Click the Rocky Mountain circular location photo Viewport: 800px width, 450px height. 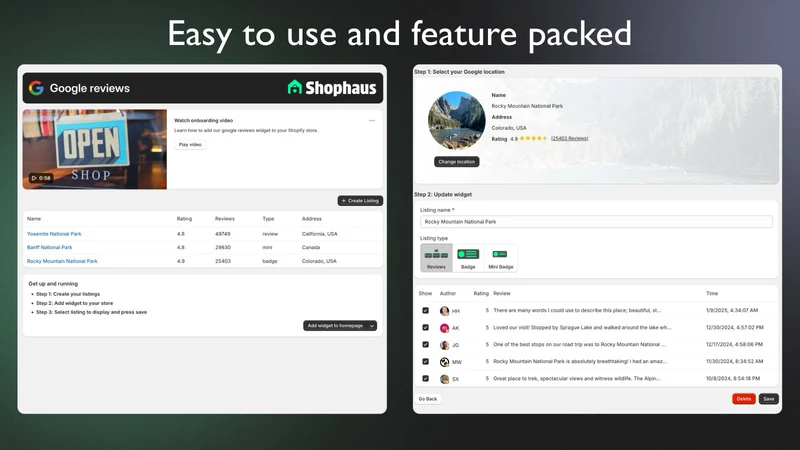[x=457, y=120]
